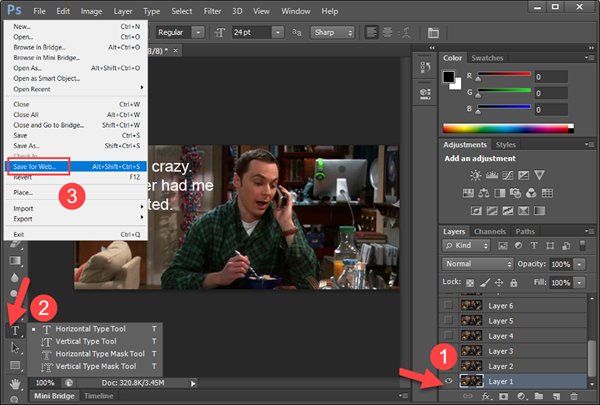Open the font style Regular dropdown

(x=198, y=33)
